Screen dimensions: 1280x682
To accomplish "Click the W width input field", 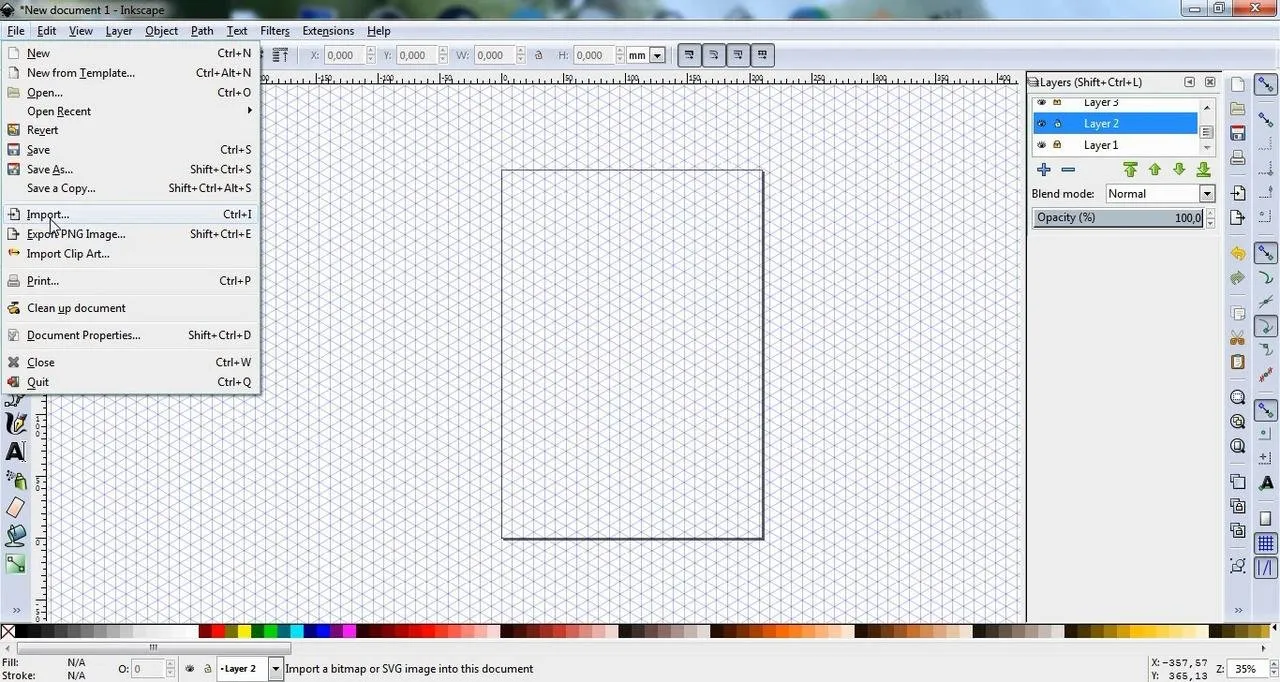I will [x=494, y=56].
